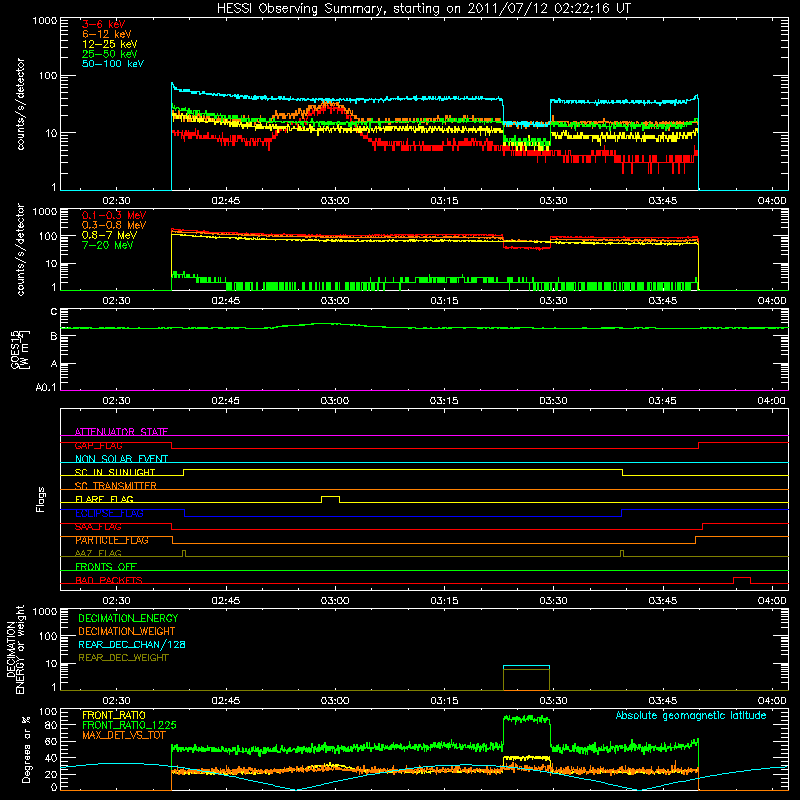Select the SC_IN_SUNLIGHT flag label
This screenshot has height=800, width=800.
click(x=115, y=472)
